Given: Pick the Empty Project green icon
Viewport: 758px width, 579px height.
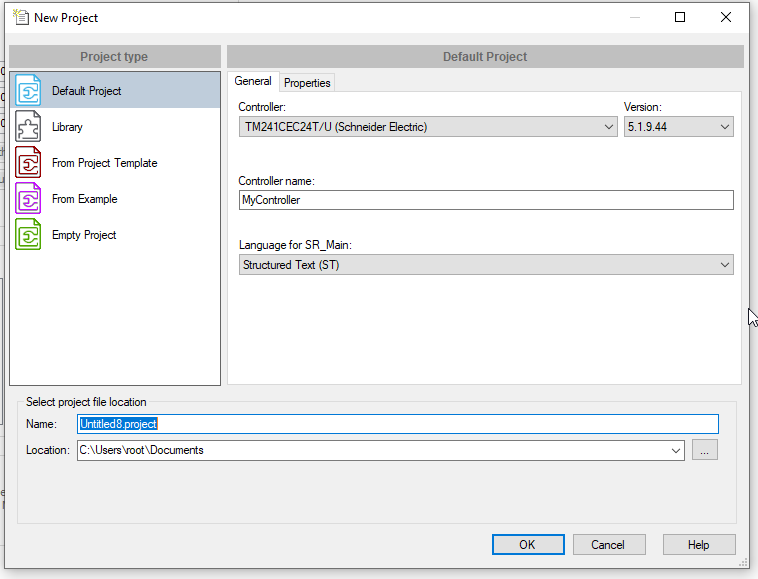Looking at the screenshot, I should (28, 234).
